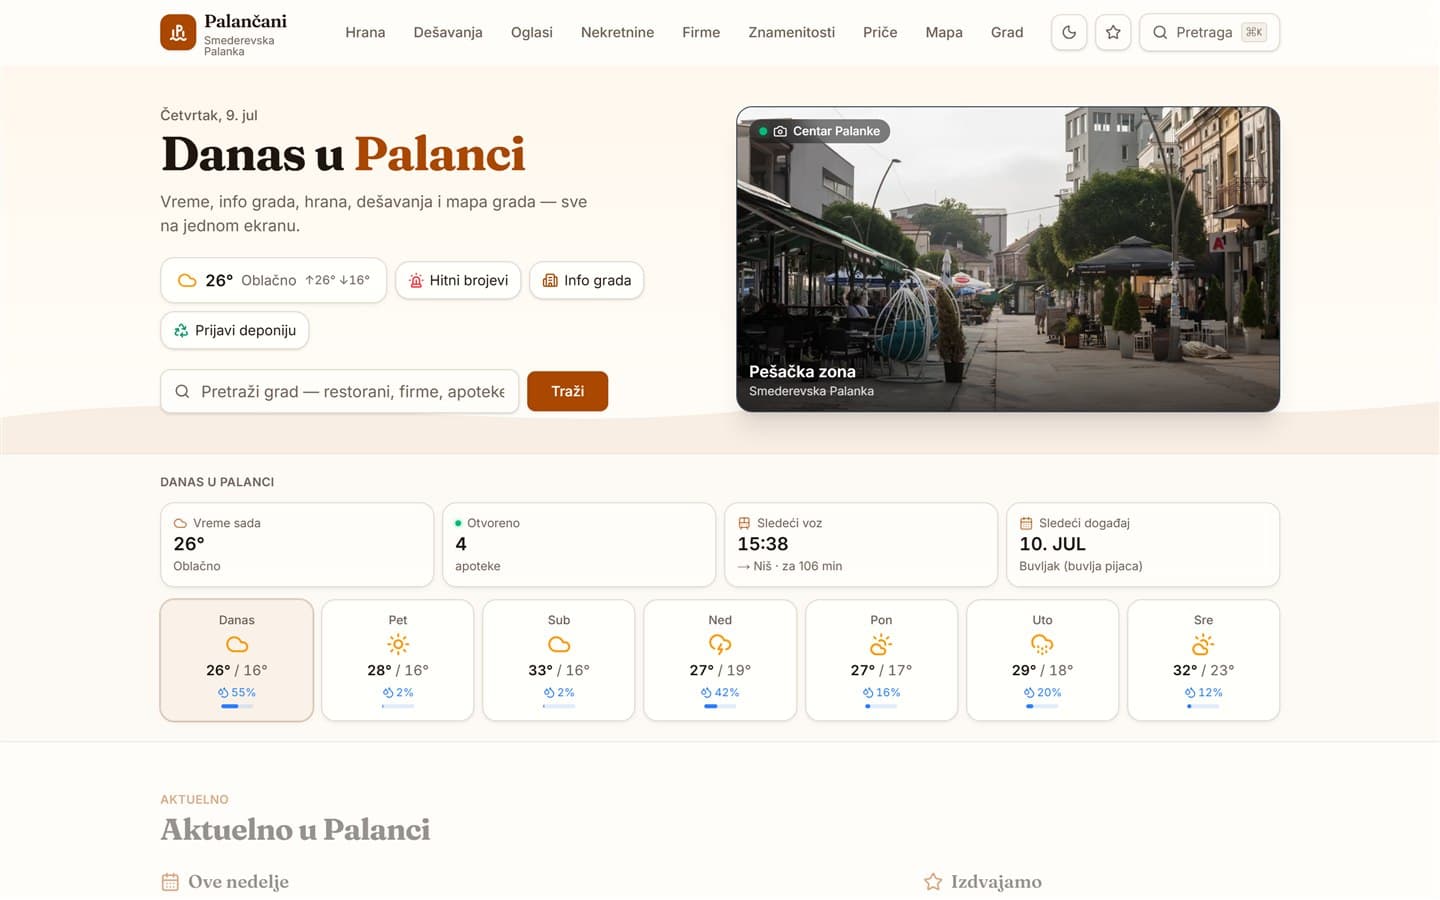
Task: Open Info grada button
Action: pos(587,280)
